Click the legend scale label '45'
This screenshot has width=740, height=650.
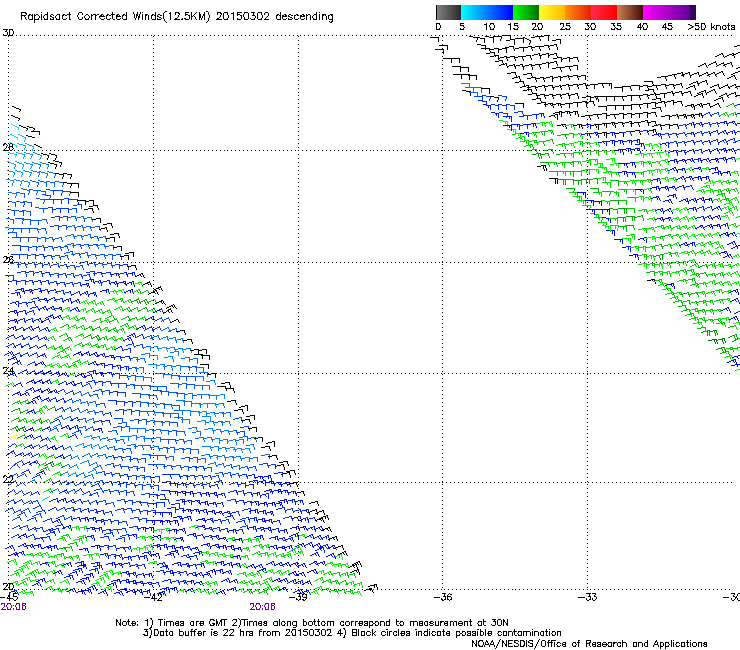click(667, 27)
